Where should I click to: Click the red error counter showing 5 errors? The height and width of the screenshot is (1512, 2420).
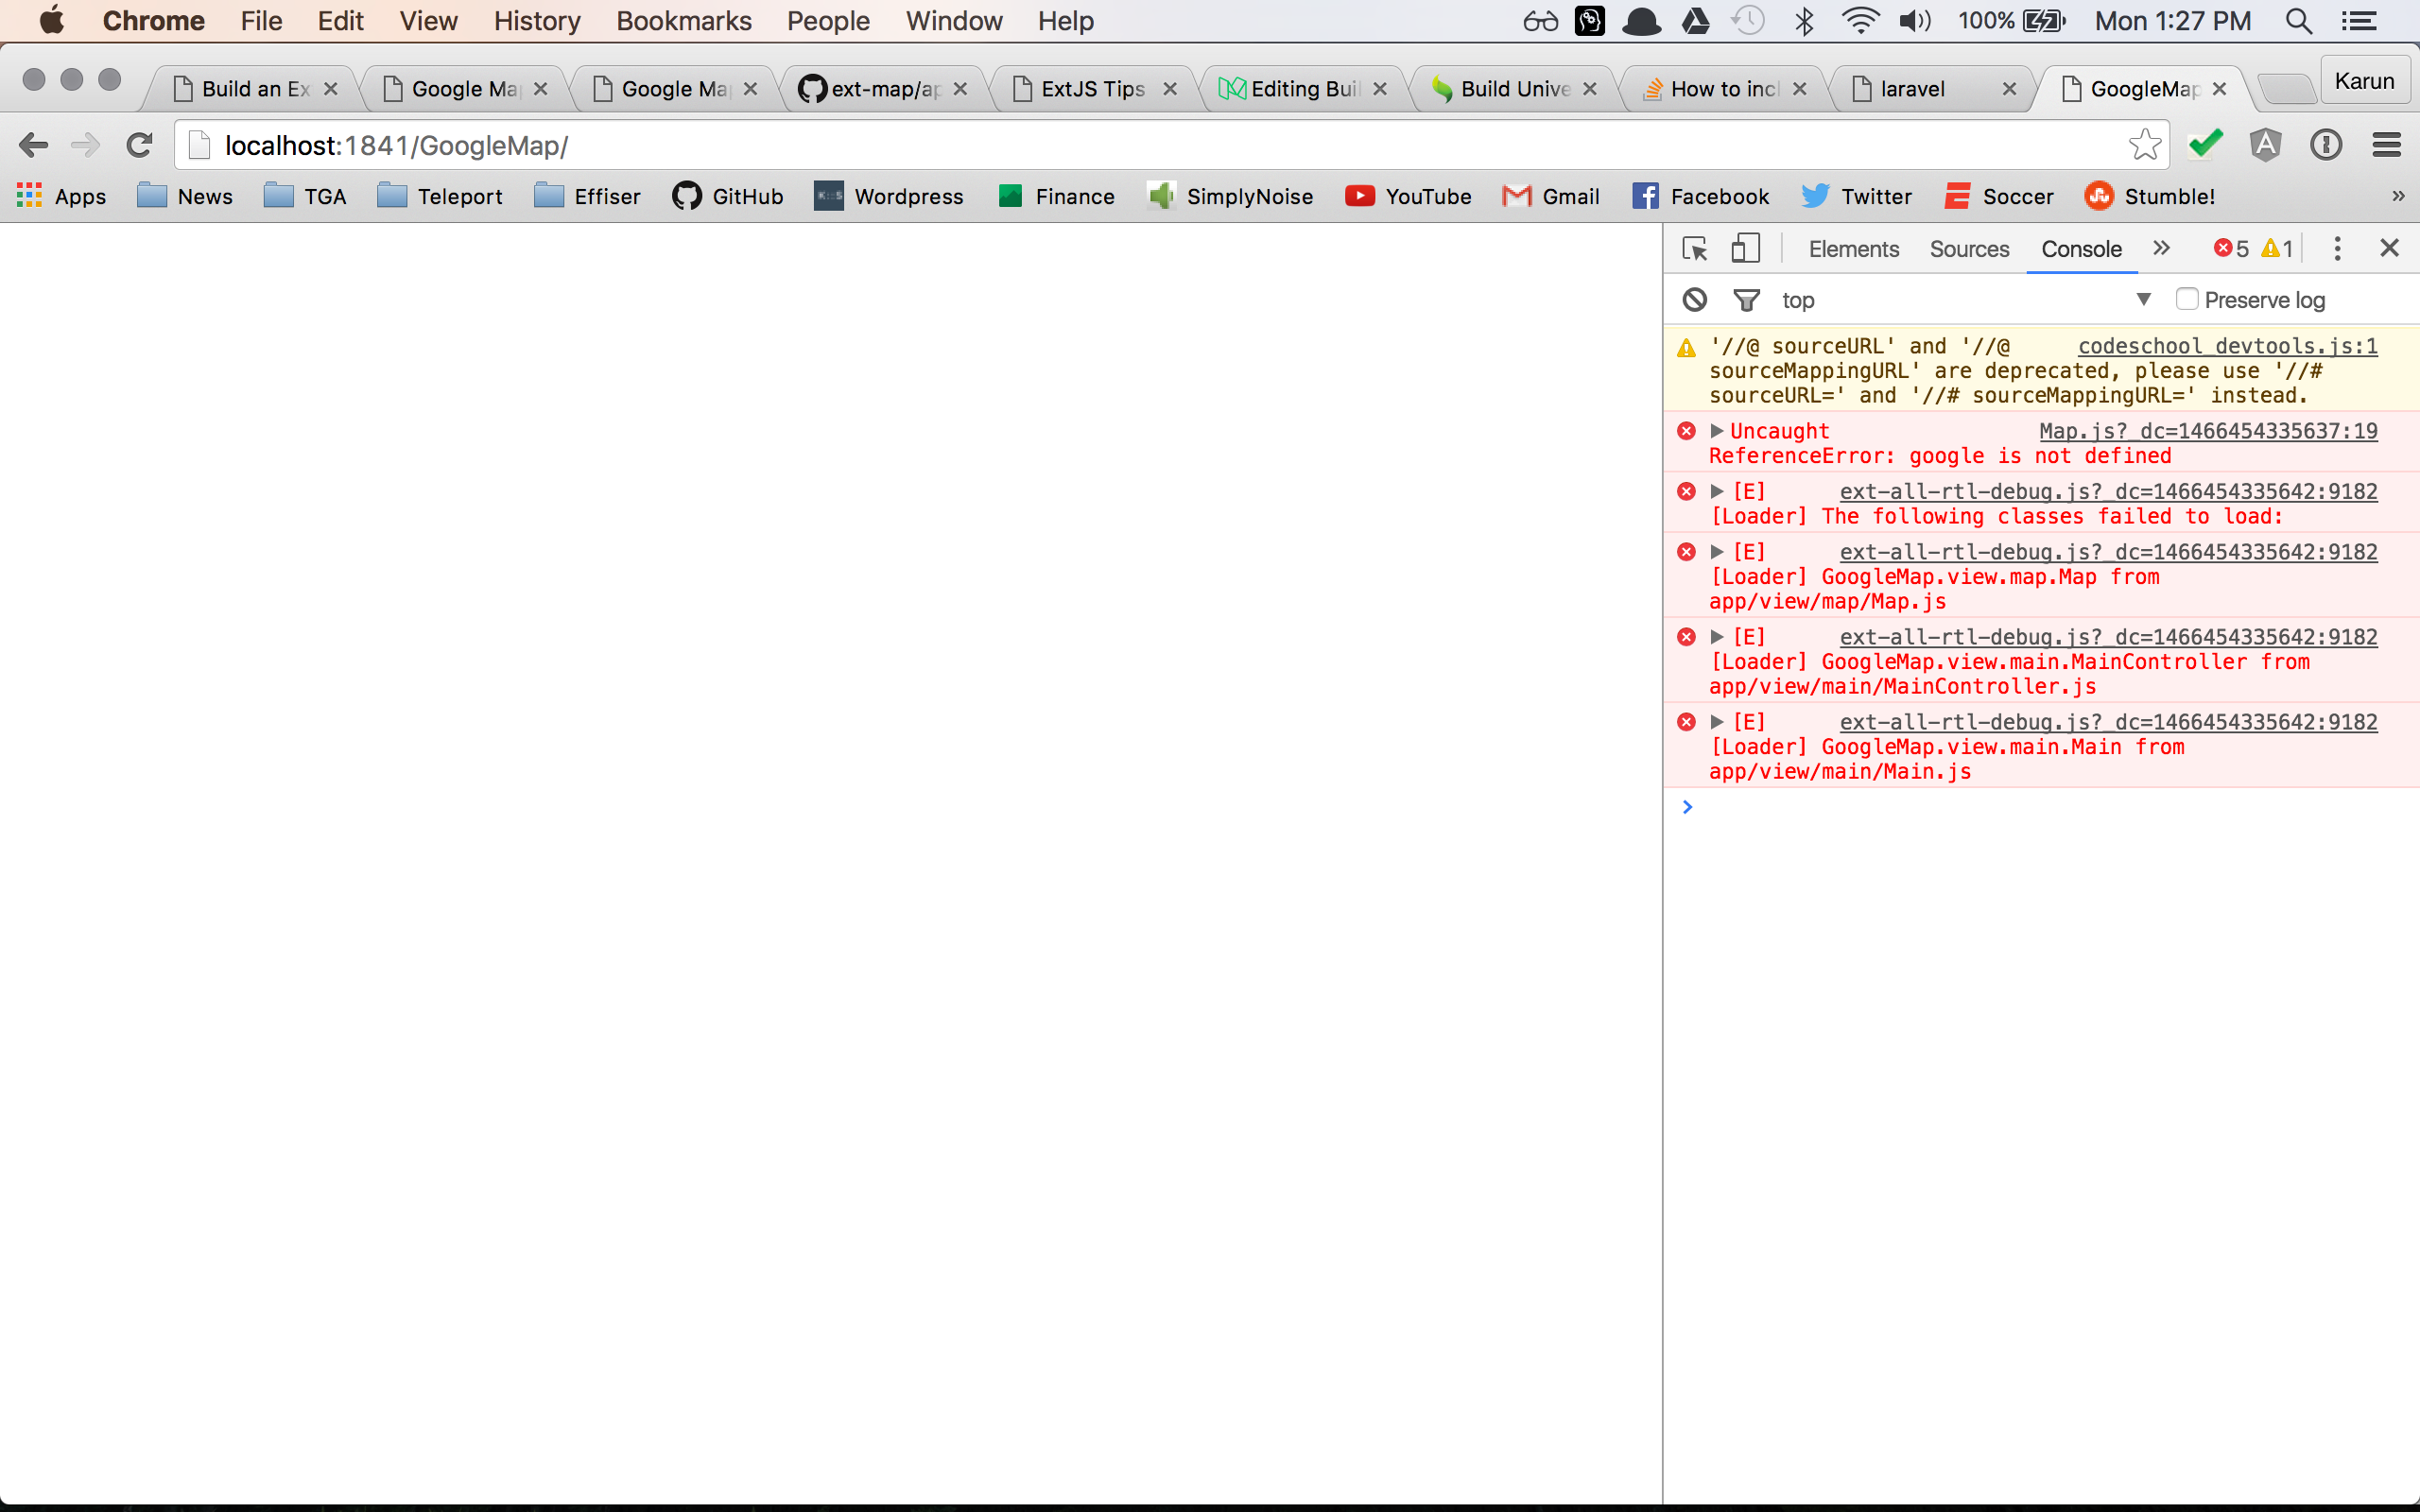tap(2232, 248)
